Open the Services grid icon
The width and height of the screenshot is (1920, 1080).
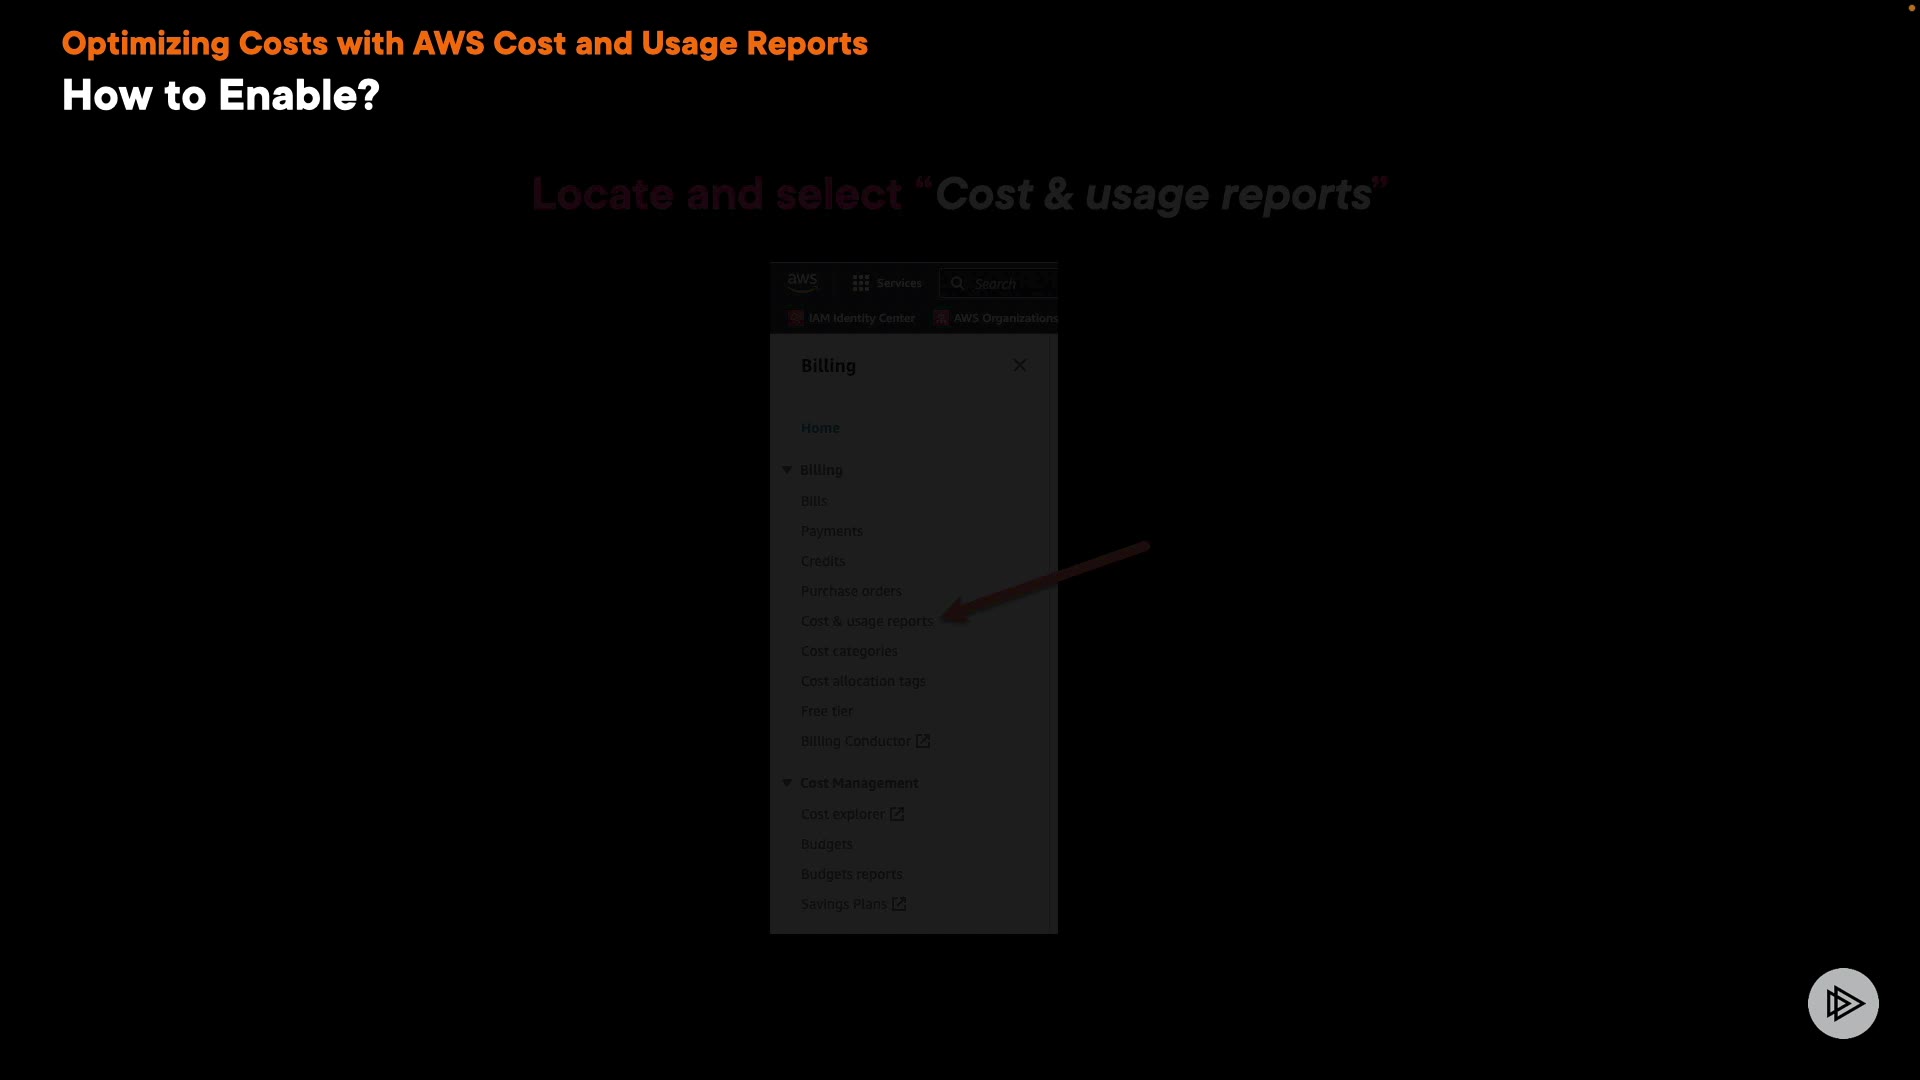click(x=860, y=283)
